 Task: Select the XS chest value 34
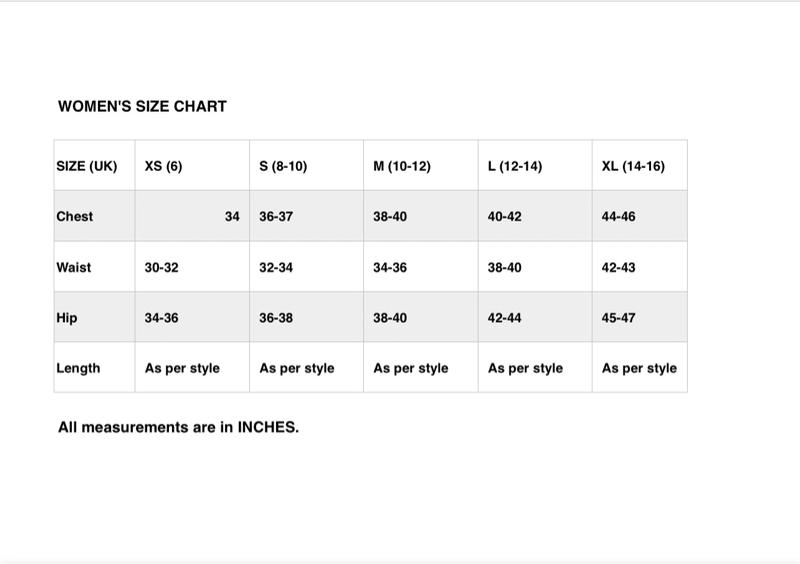coord(232,216)
